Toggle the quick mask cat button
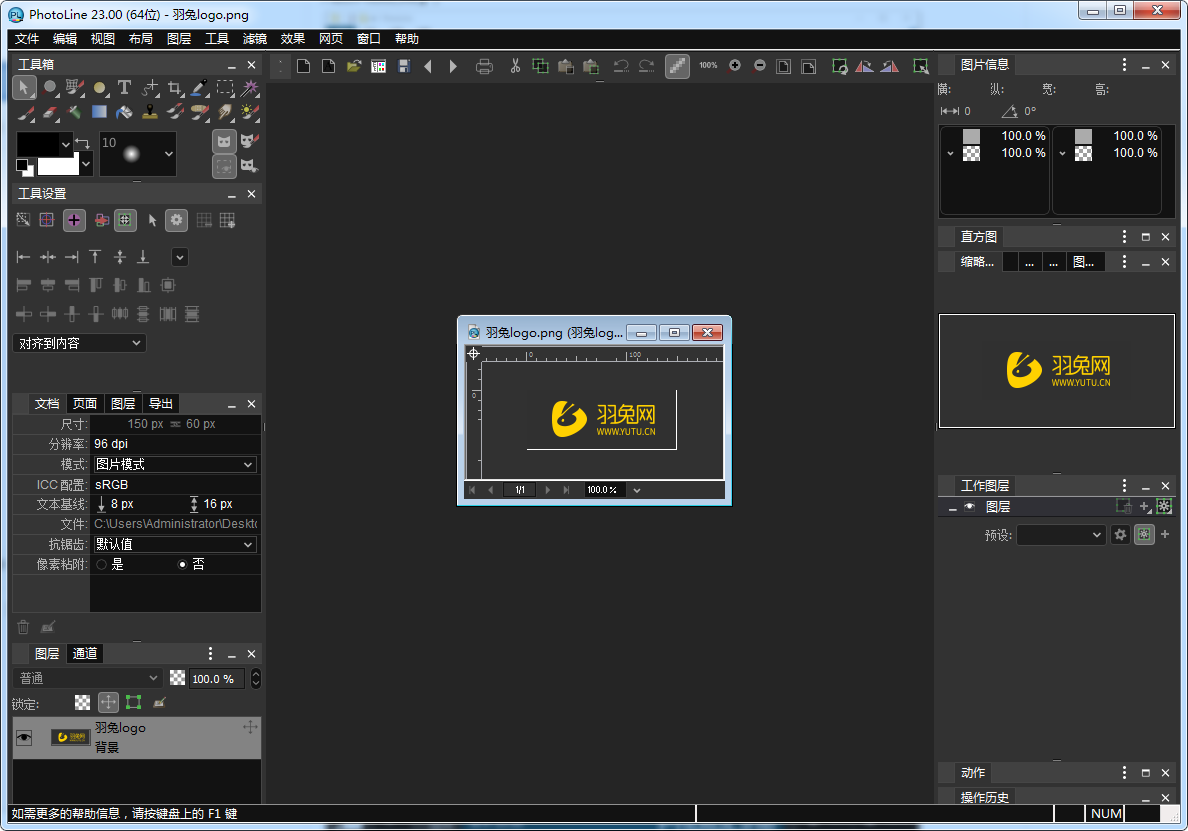This screenshot has width=1188, height=831. [x=224, y=142]
